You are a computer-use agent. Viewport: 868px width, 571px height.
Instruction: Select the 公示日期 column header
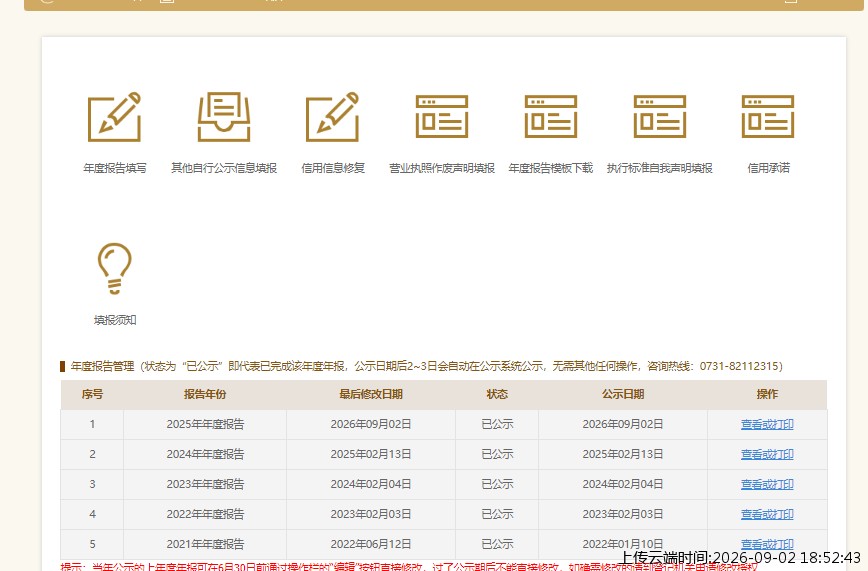click(623, 394)
